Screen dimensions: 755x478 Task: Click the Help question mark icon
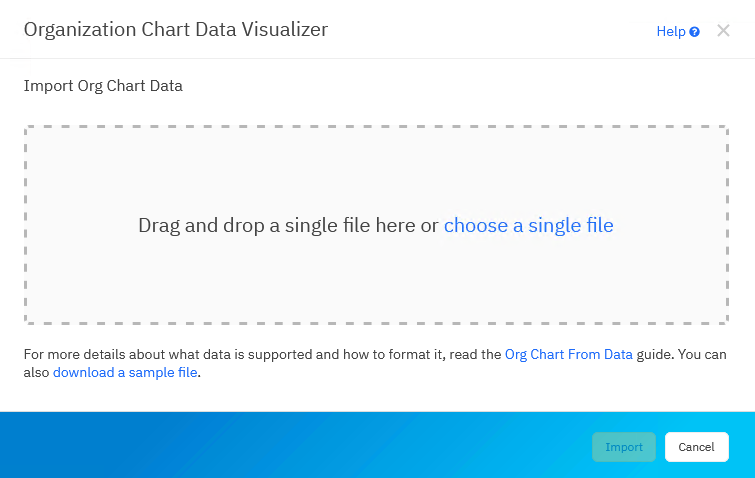coord(694,32)
